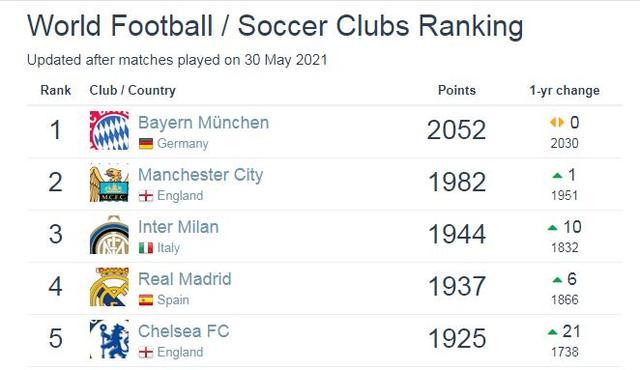The height and width of the screenshot is (370, 640).
Task: Click the Real Madrid club crest
Action: coord(109,287)
